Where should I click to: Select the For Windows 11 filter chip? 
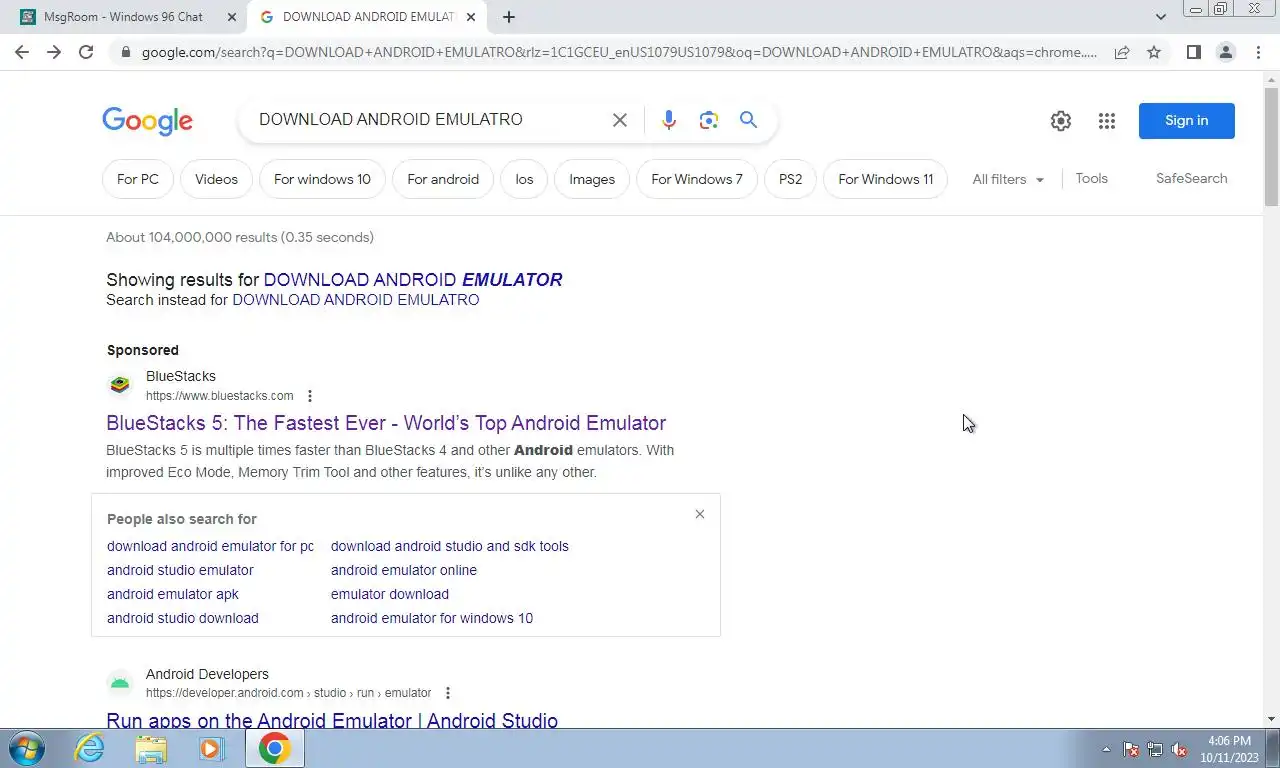(885, 179)
